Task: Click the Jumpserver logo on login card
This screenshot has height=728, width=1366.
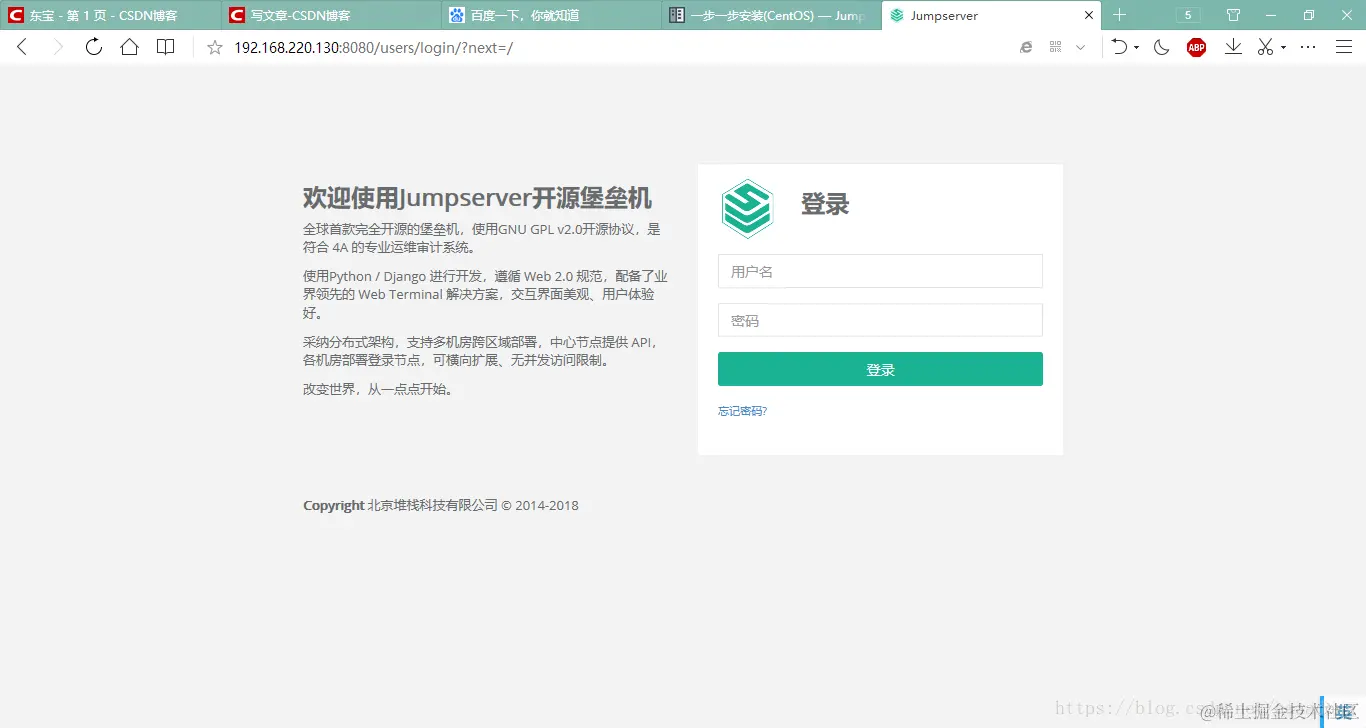Action: point(747,208)
